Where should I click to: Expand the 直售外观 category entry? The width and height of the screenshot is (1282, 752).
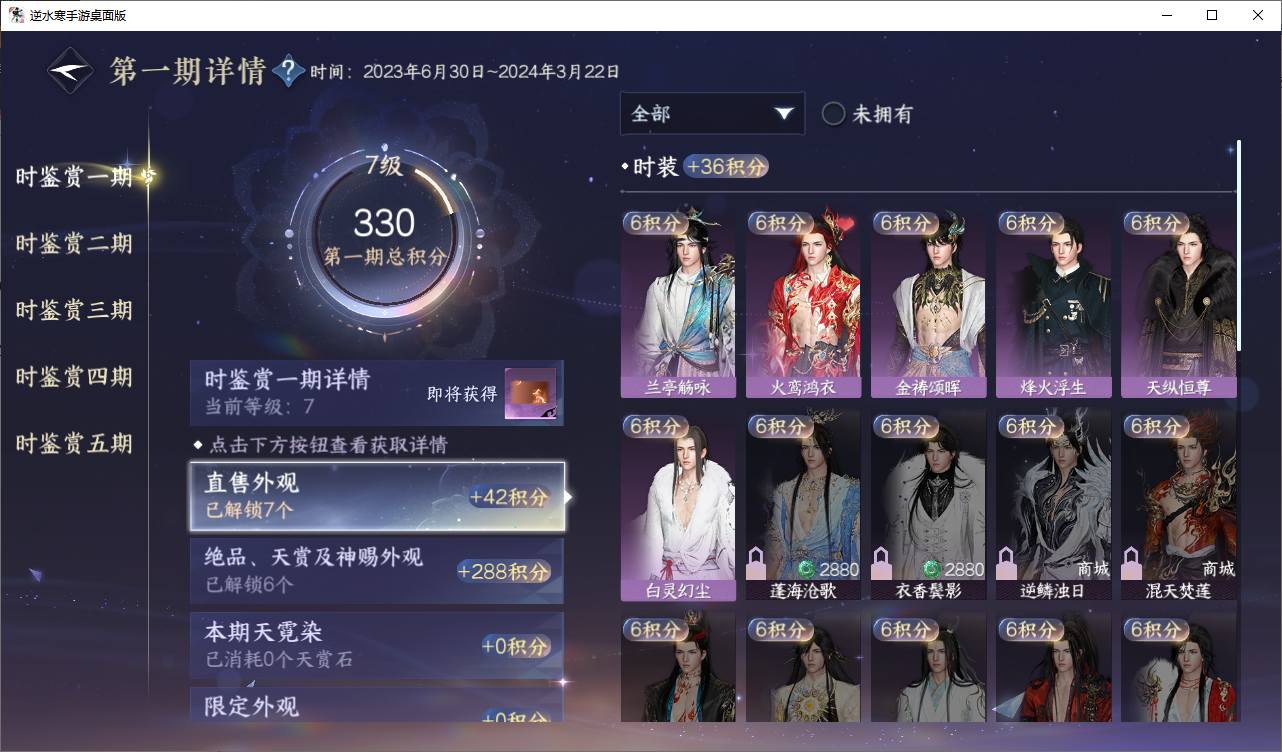coord(377,496)
